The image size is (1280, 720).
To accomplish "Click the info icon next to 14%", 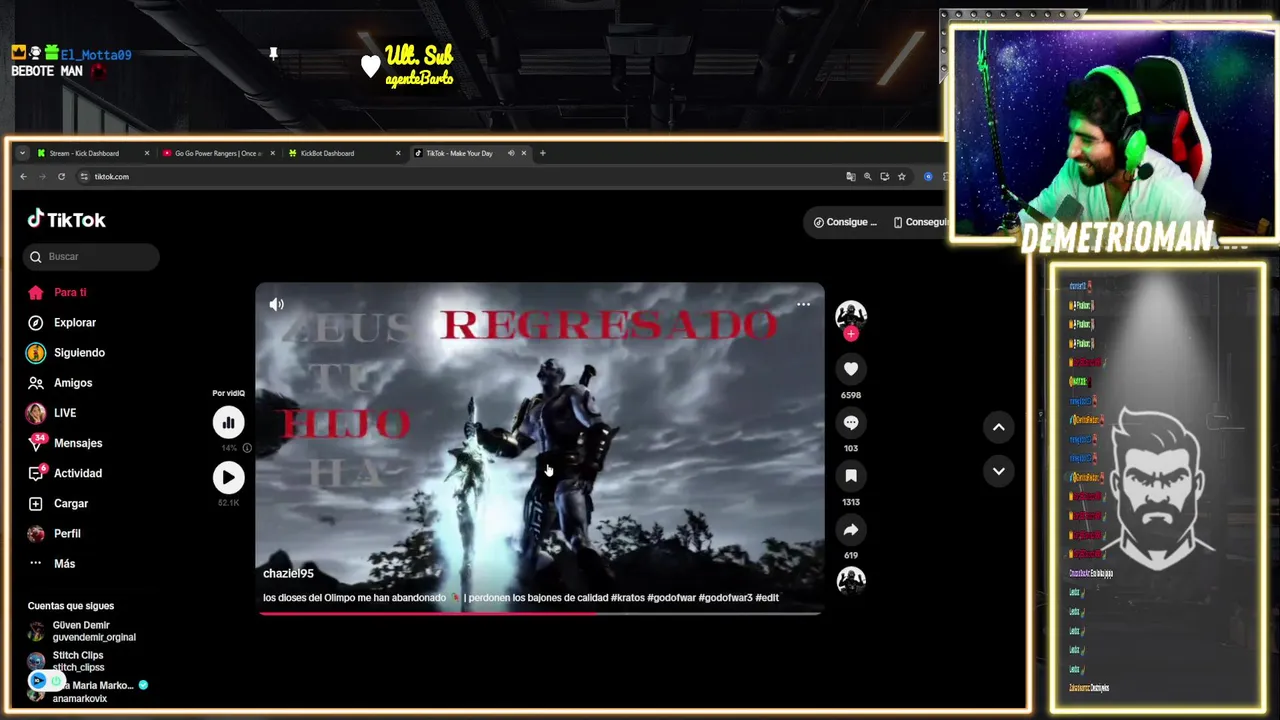I will click(x=247, y=448).
